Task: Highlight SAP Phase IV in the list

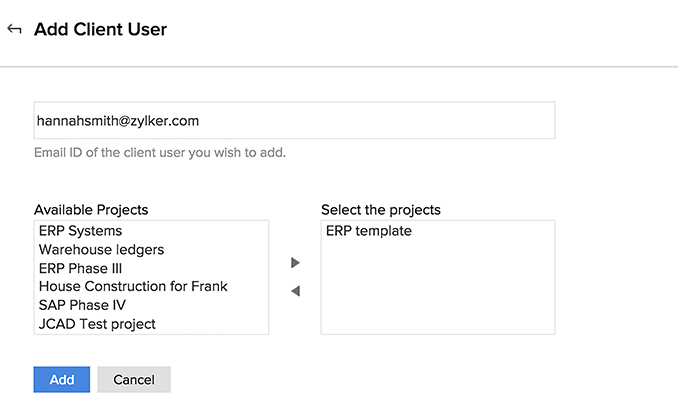Action: pyautogui.click(x=82, y=305)
